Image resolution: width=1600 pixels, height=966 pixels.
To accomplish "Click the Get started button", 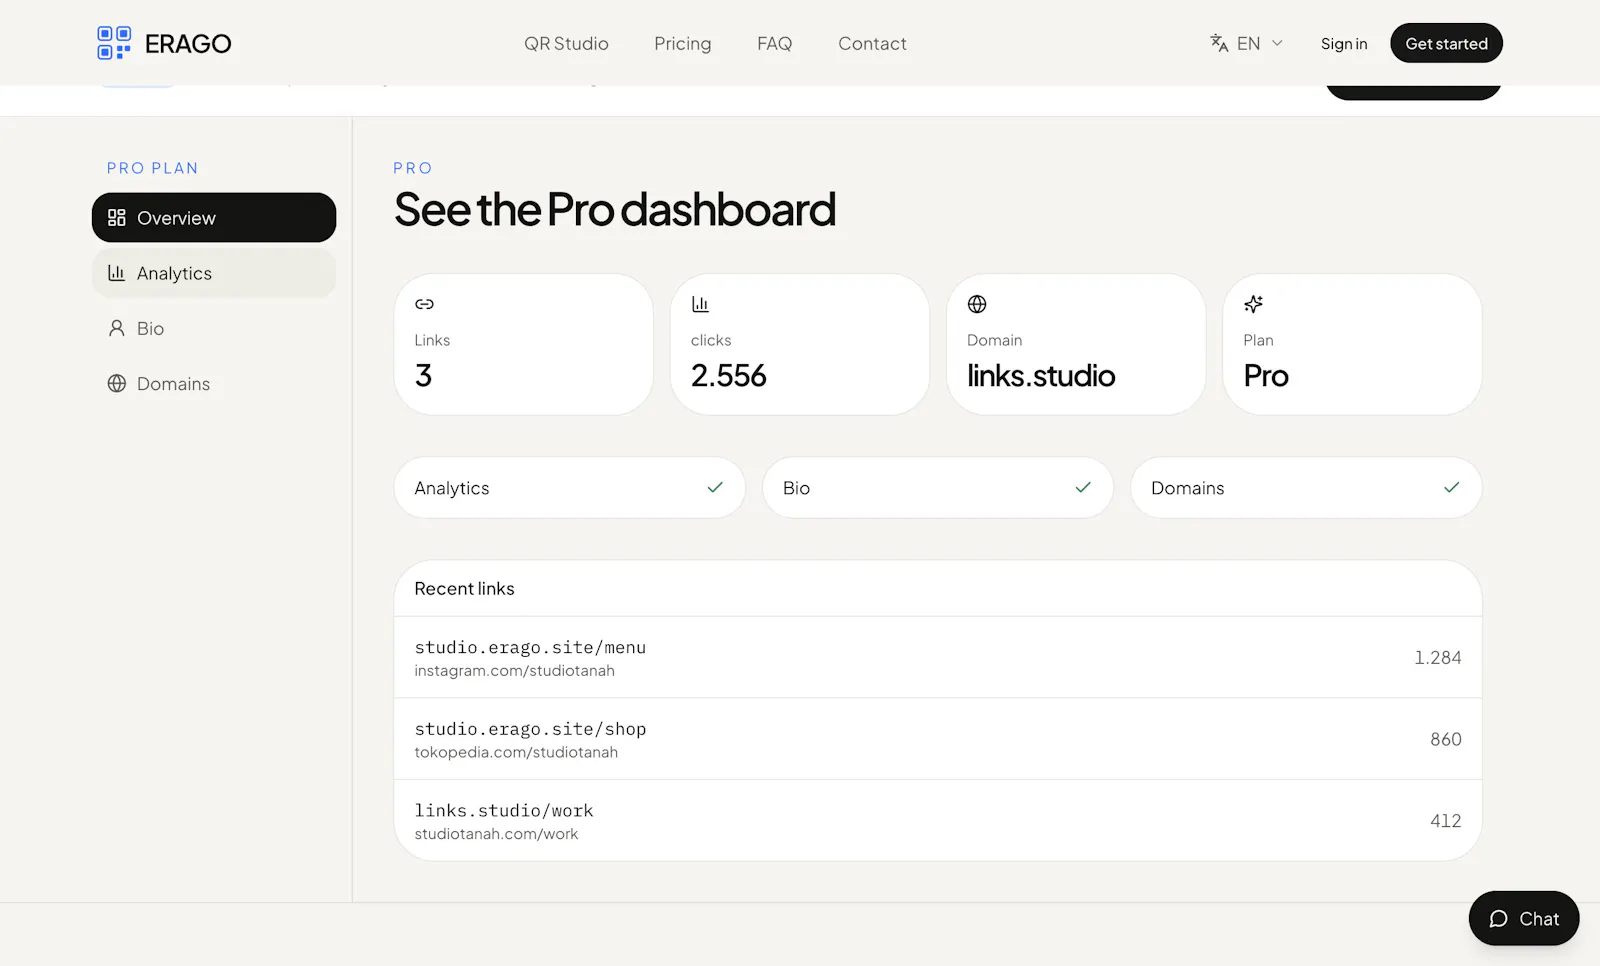I will tap(1446, 43).
